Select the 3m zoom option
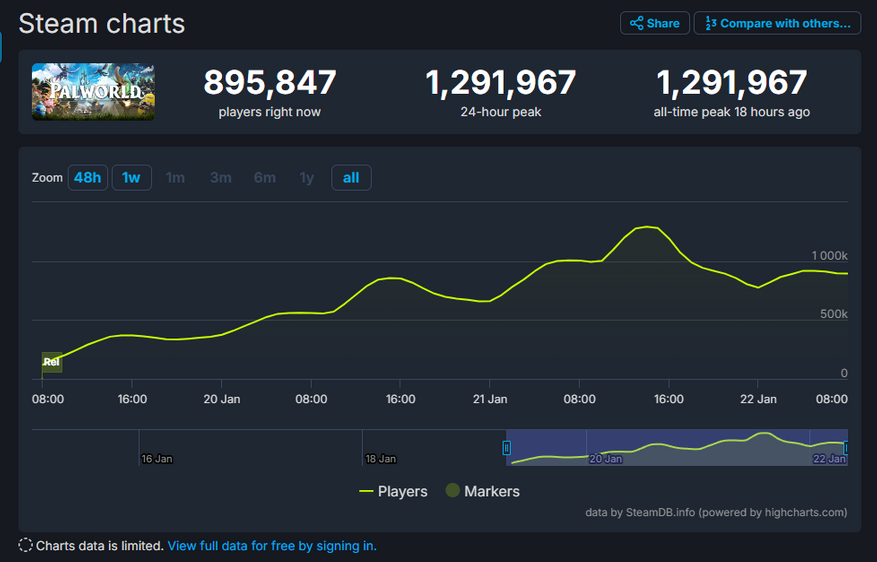Screen dimensions: 877x562 pos(220,178)
